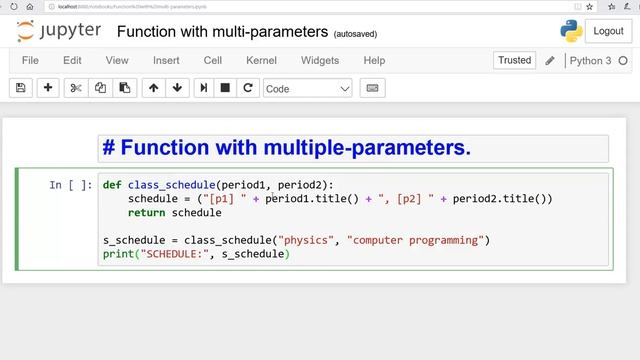Click the return schedule line

pos(175,213)
